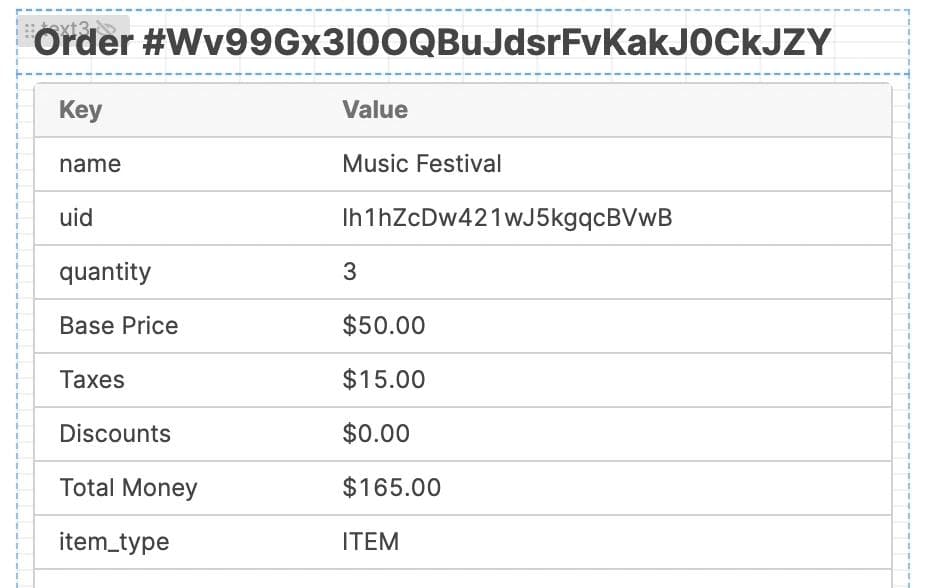The height and width of the screenshot is (588, 930).
Task: Select the uid row key cell
Action: tap(76, 218)
